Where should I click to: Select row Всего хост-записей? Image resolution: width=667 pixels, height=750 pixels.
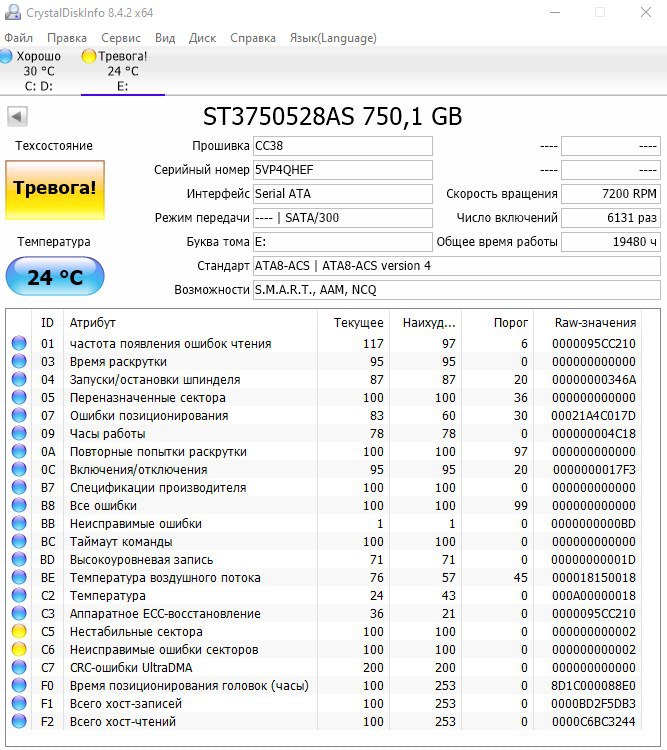coord(324,704)
